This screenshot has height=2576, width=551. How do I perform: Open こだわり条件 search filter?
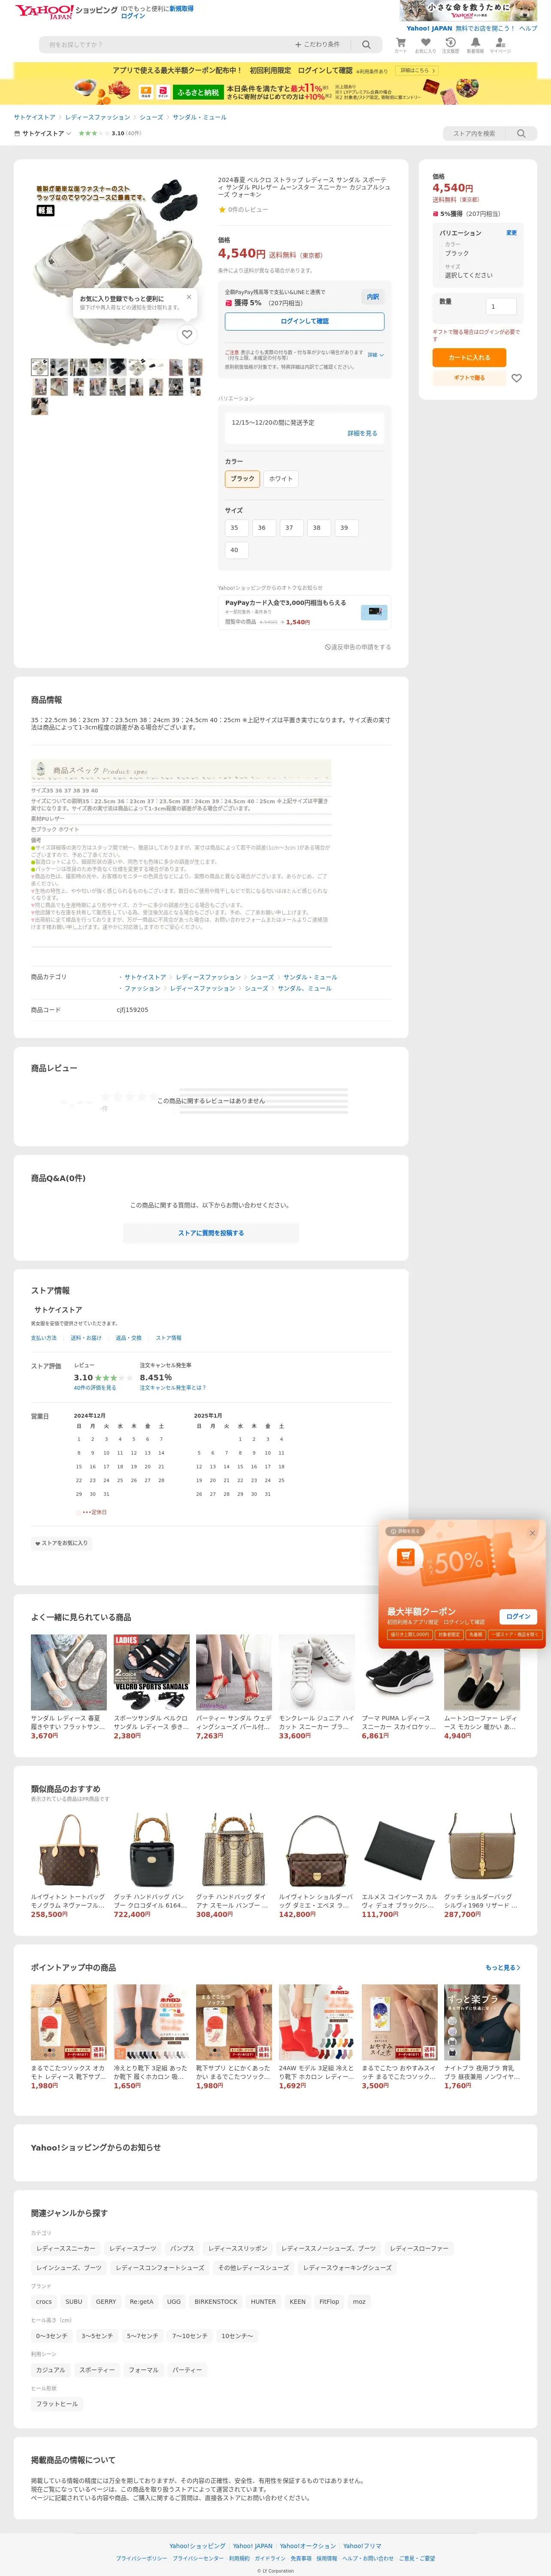(x=318, y=45)
